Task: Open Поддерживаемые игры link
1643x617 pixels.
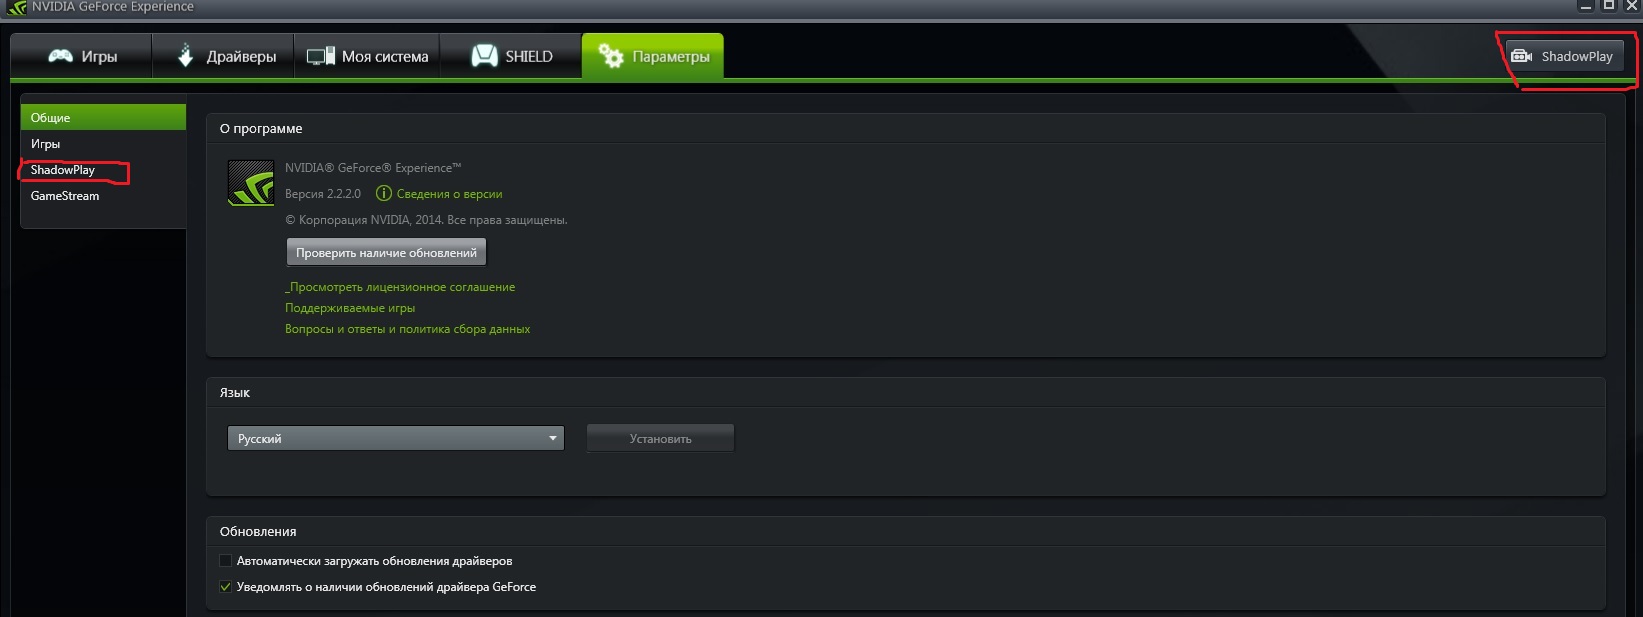Action: (x=350, y=308)
